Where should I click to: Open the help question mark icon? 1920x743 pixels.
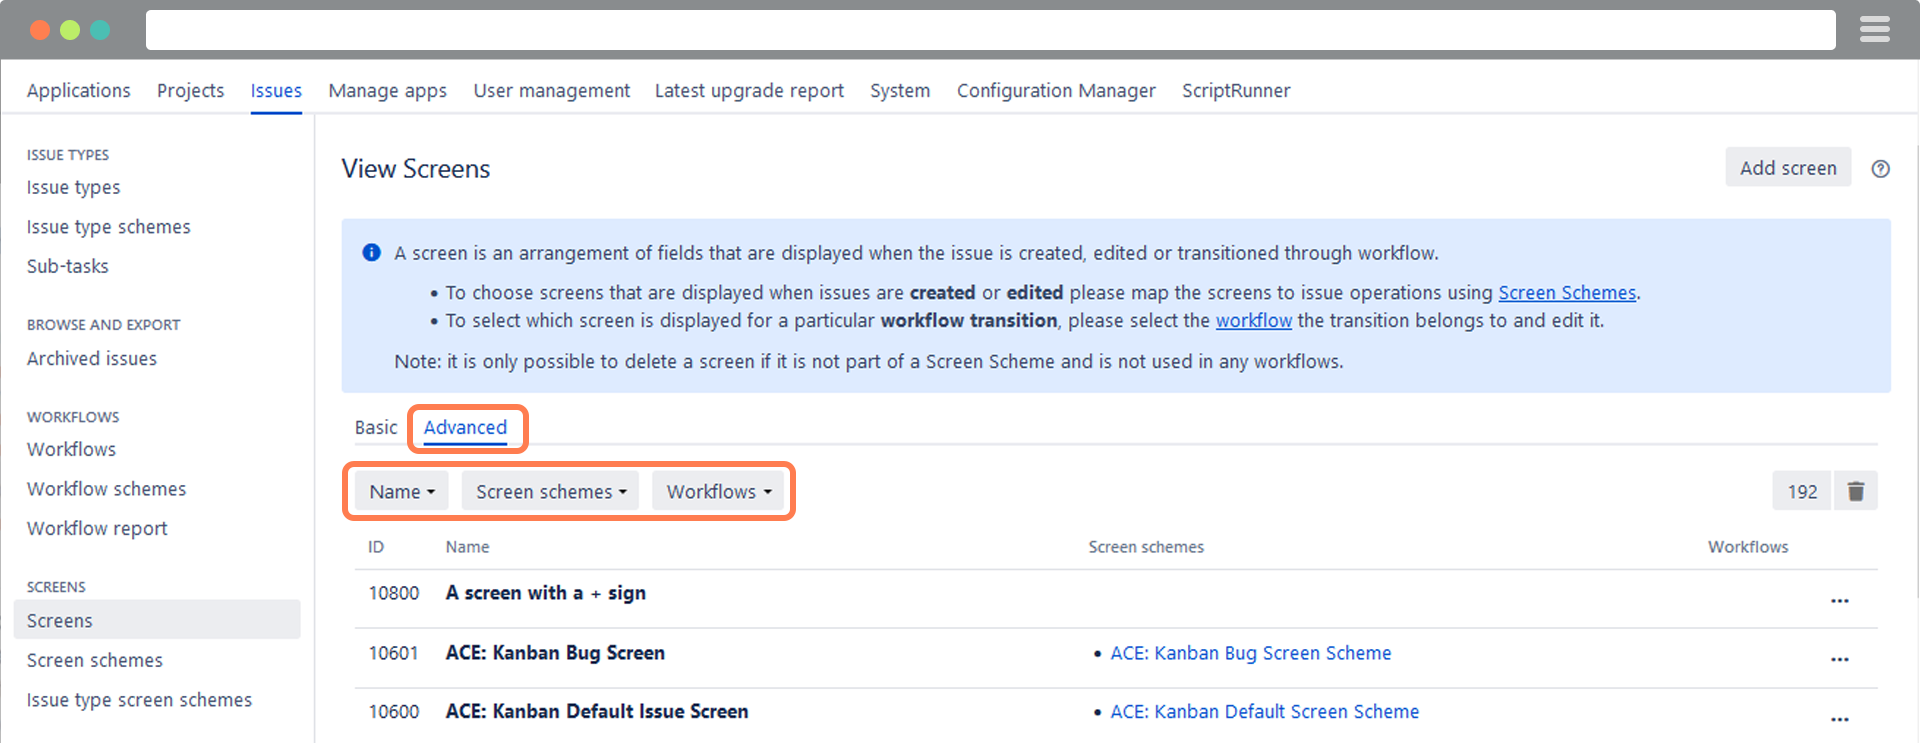coord(1880,169)
